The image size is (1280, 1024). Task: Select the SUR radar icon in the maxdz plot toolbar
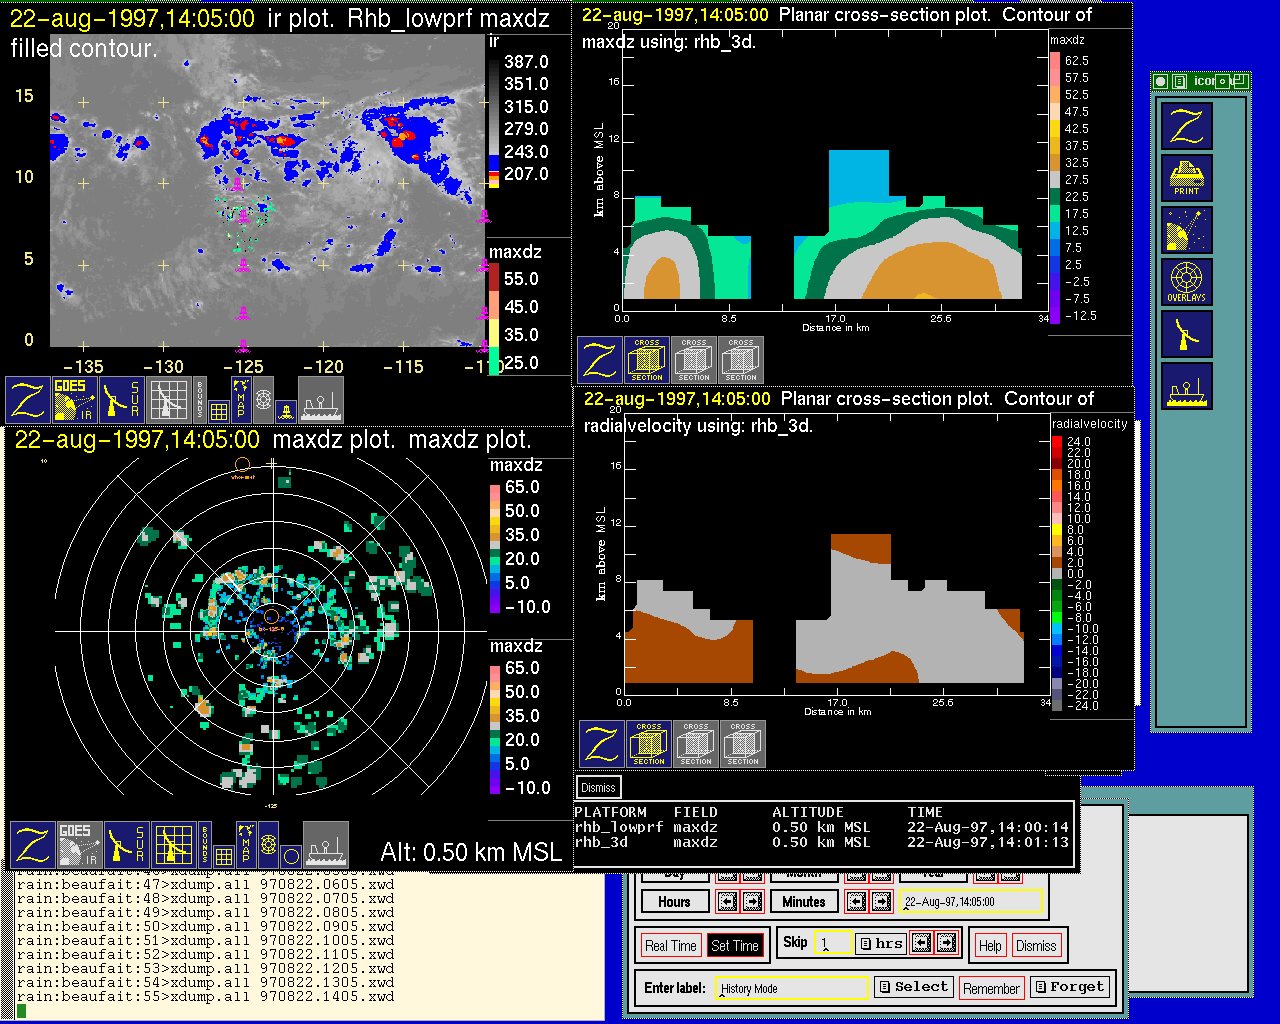(x=126, y=845)
